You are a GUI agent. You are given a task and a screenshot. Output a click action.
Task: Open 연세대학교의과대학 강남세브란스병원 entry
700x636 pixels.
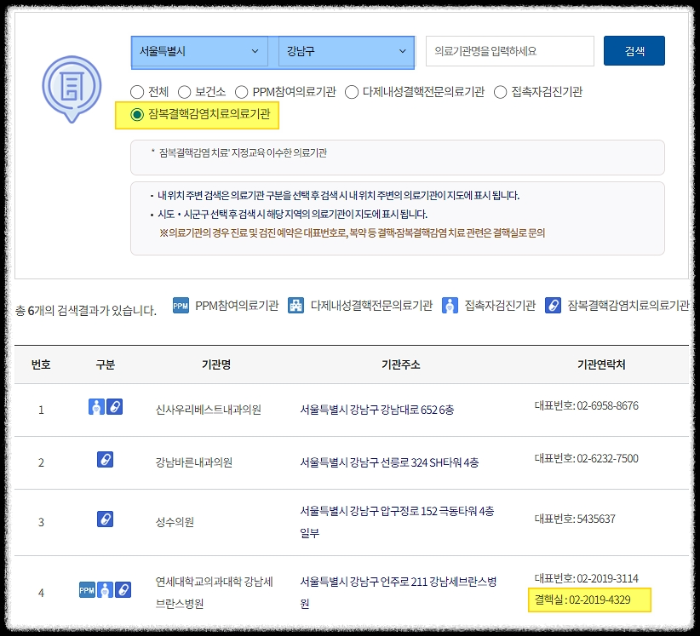click(214, 593)
